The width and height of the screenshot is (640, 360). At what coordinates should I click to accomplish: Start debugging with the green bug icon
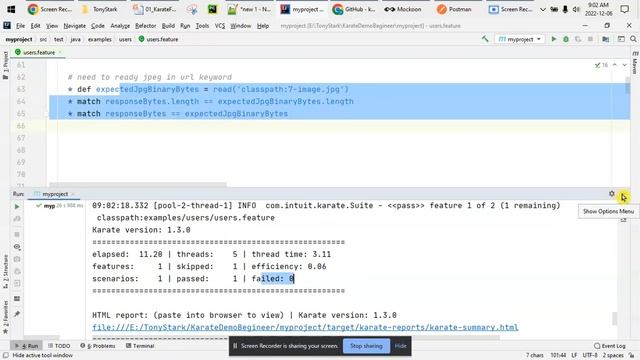coord(566,39)
